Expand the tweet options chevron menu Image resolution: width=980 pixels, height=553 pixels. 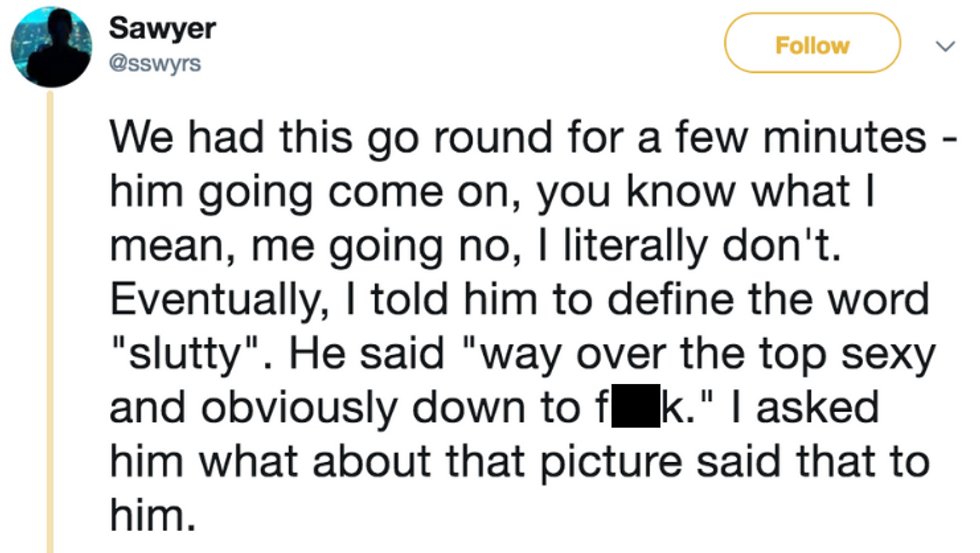[x=940, y=45]
